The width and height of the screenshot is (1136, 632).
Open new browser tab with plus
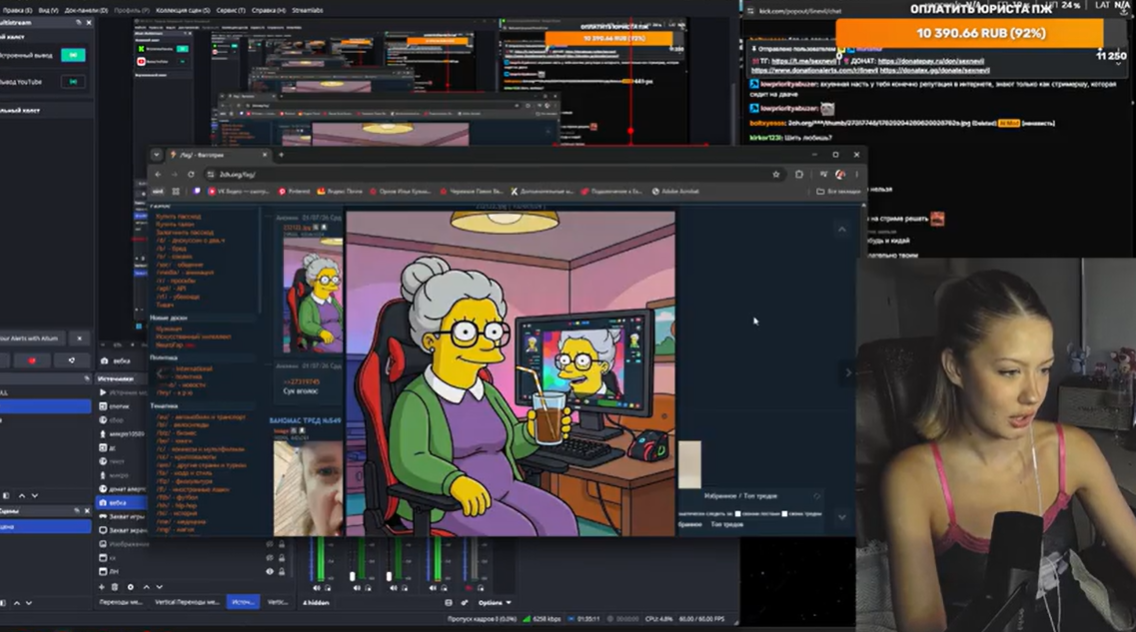pyautogui.click(x=281, y=154)
